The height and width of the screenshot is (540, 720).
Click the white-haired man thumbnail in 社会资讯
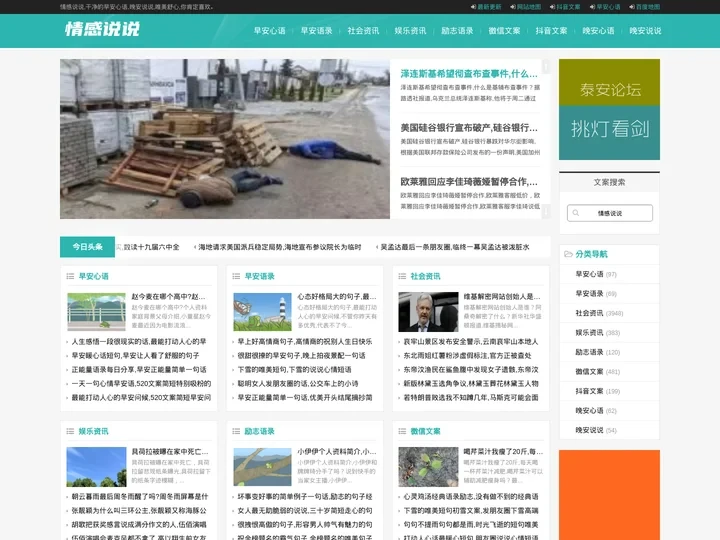tap(428, 312)
